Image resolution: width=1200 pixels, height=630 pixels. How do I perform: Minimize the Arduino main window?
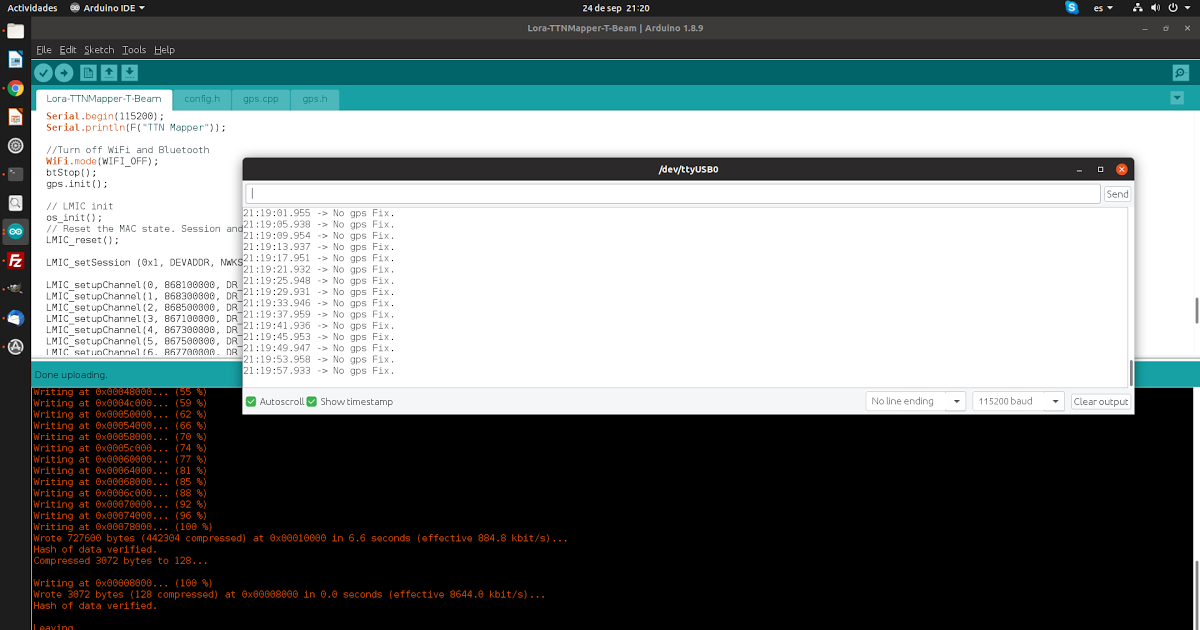(x=1146, y=28)
